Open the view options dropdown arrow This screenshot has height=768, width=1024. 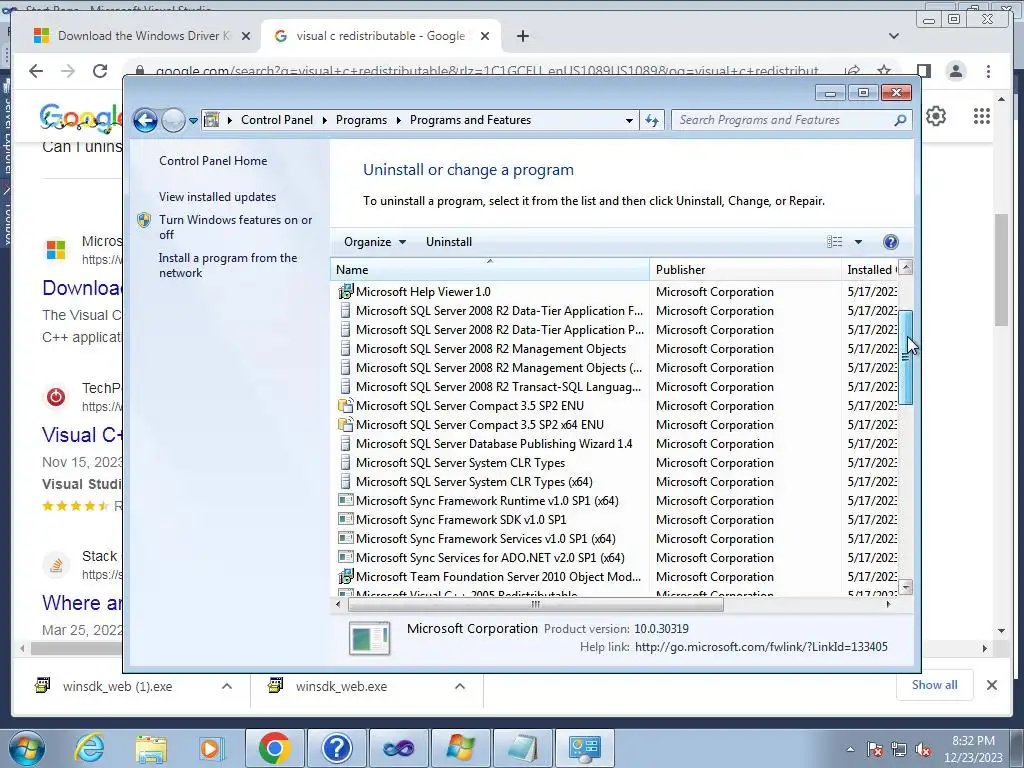(x=858, y=242)
